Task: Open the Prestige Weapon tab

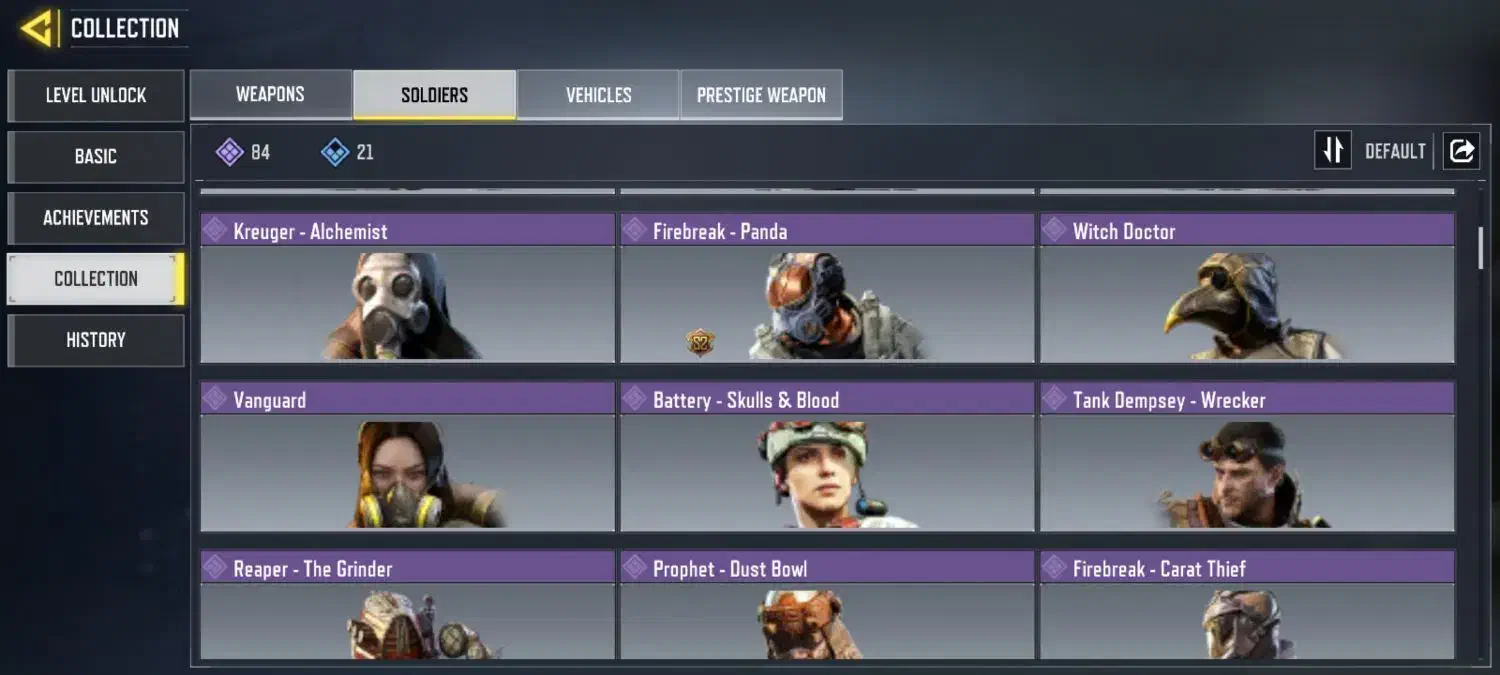Action: click(761, 95)
